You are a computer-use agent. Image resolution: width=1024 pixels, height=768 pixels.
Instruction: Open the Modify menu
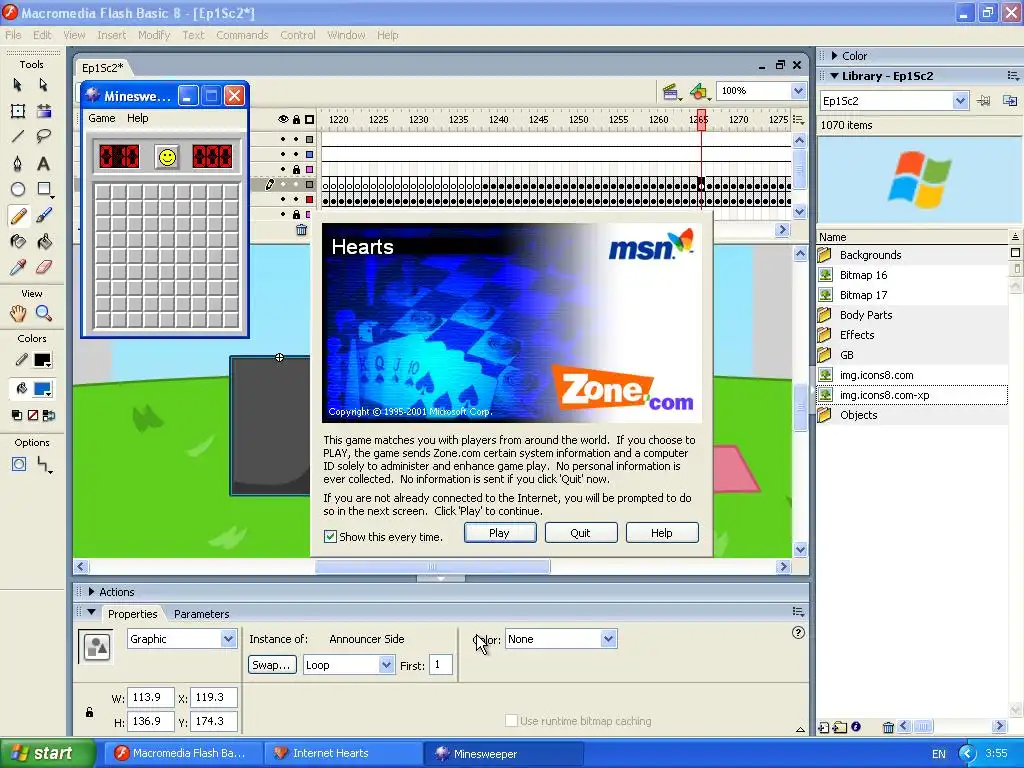[153, 35]
